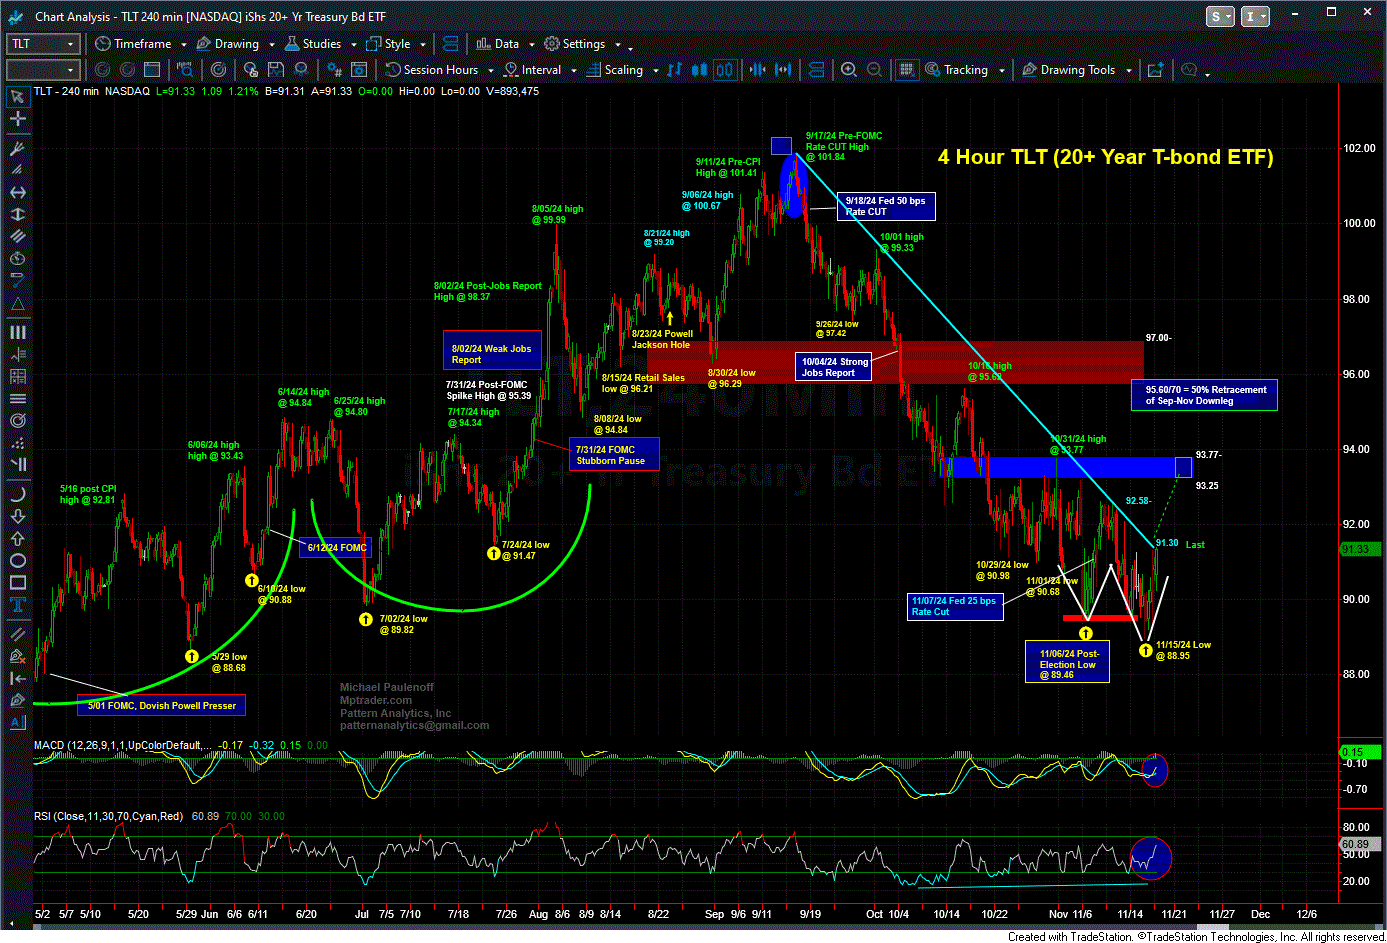This screenshot has width=1387, height=943.
Task: Toggle the S mode button in title bar
Action: (1218, 16)
